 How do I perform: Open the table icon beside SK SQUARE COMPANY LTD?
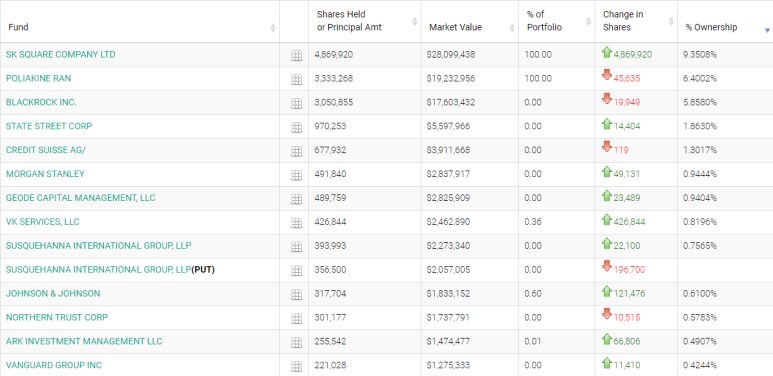tap(296, 56)
